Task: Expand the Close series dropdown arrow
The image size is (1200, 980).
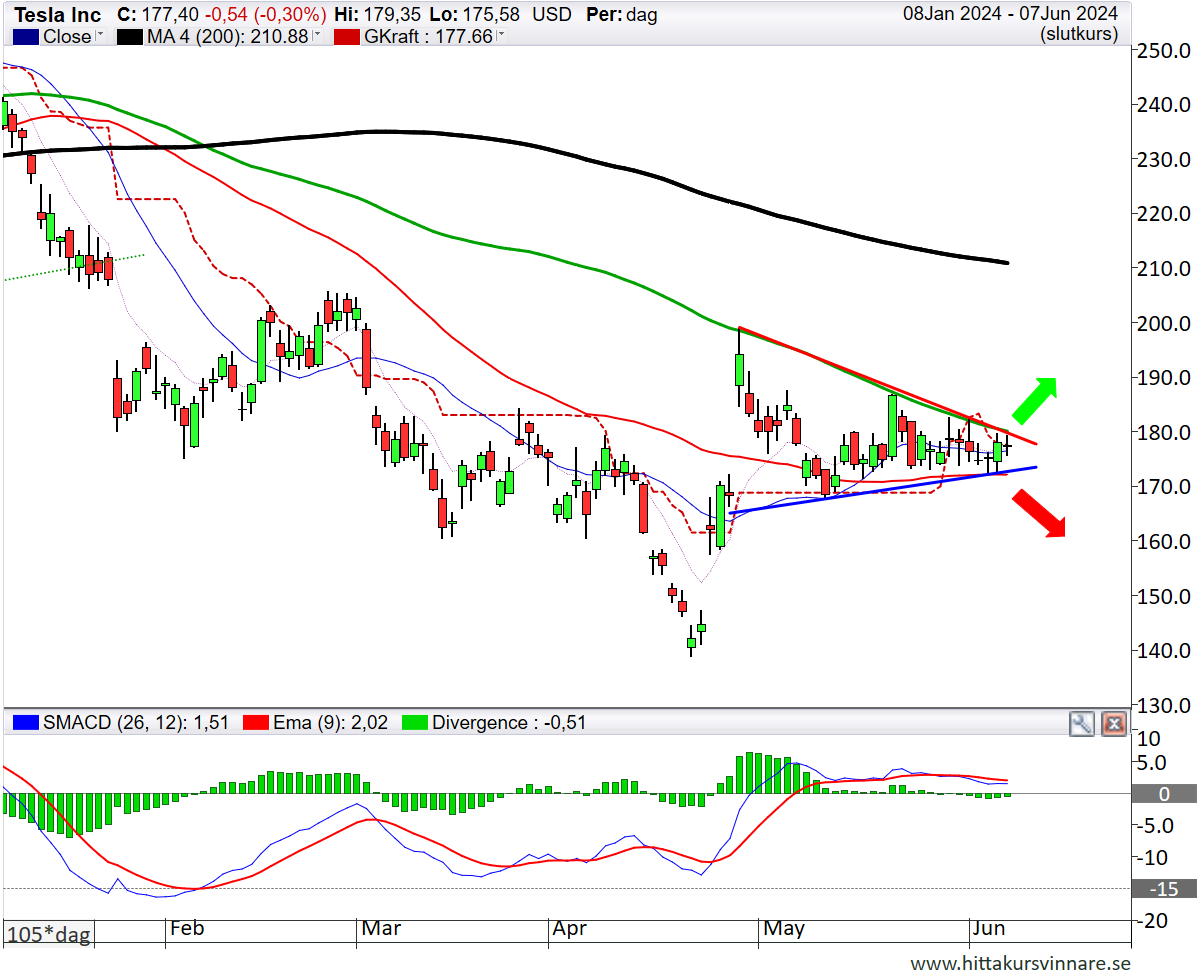Action: pyautogui.click(x=100, y=36)
